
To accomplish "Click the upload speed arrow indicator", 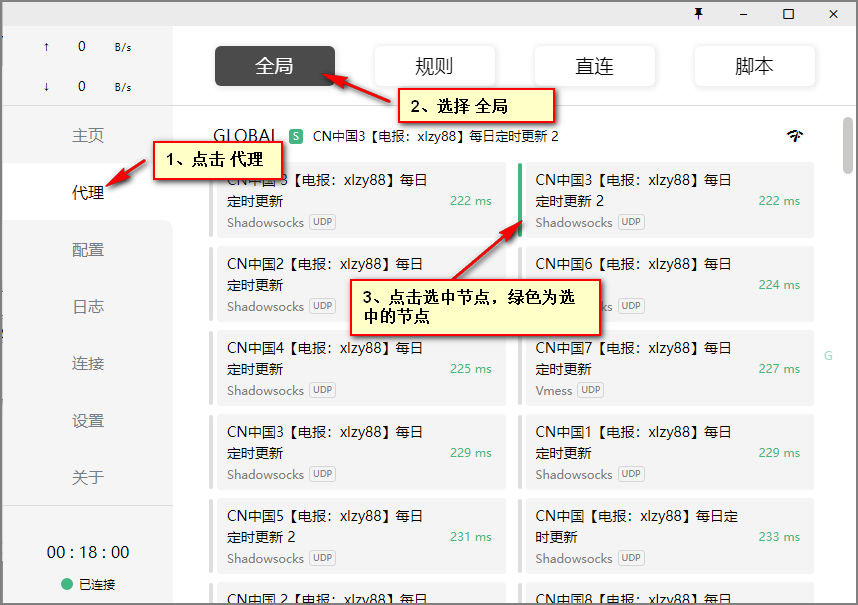I will (46, 47).
